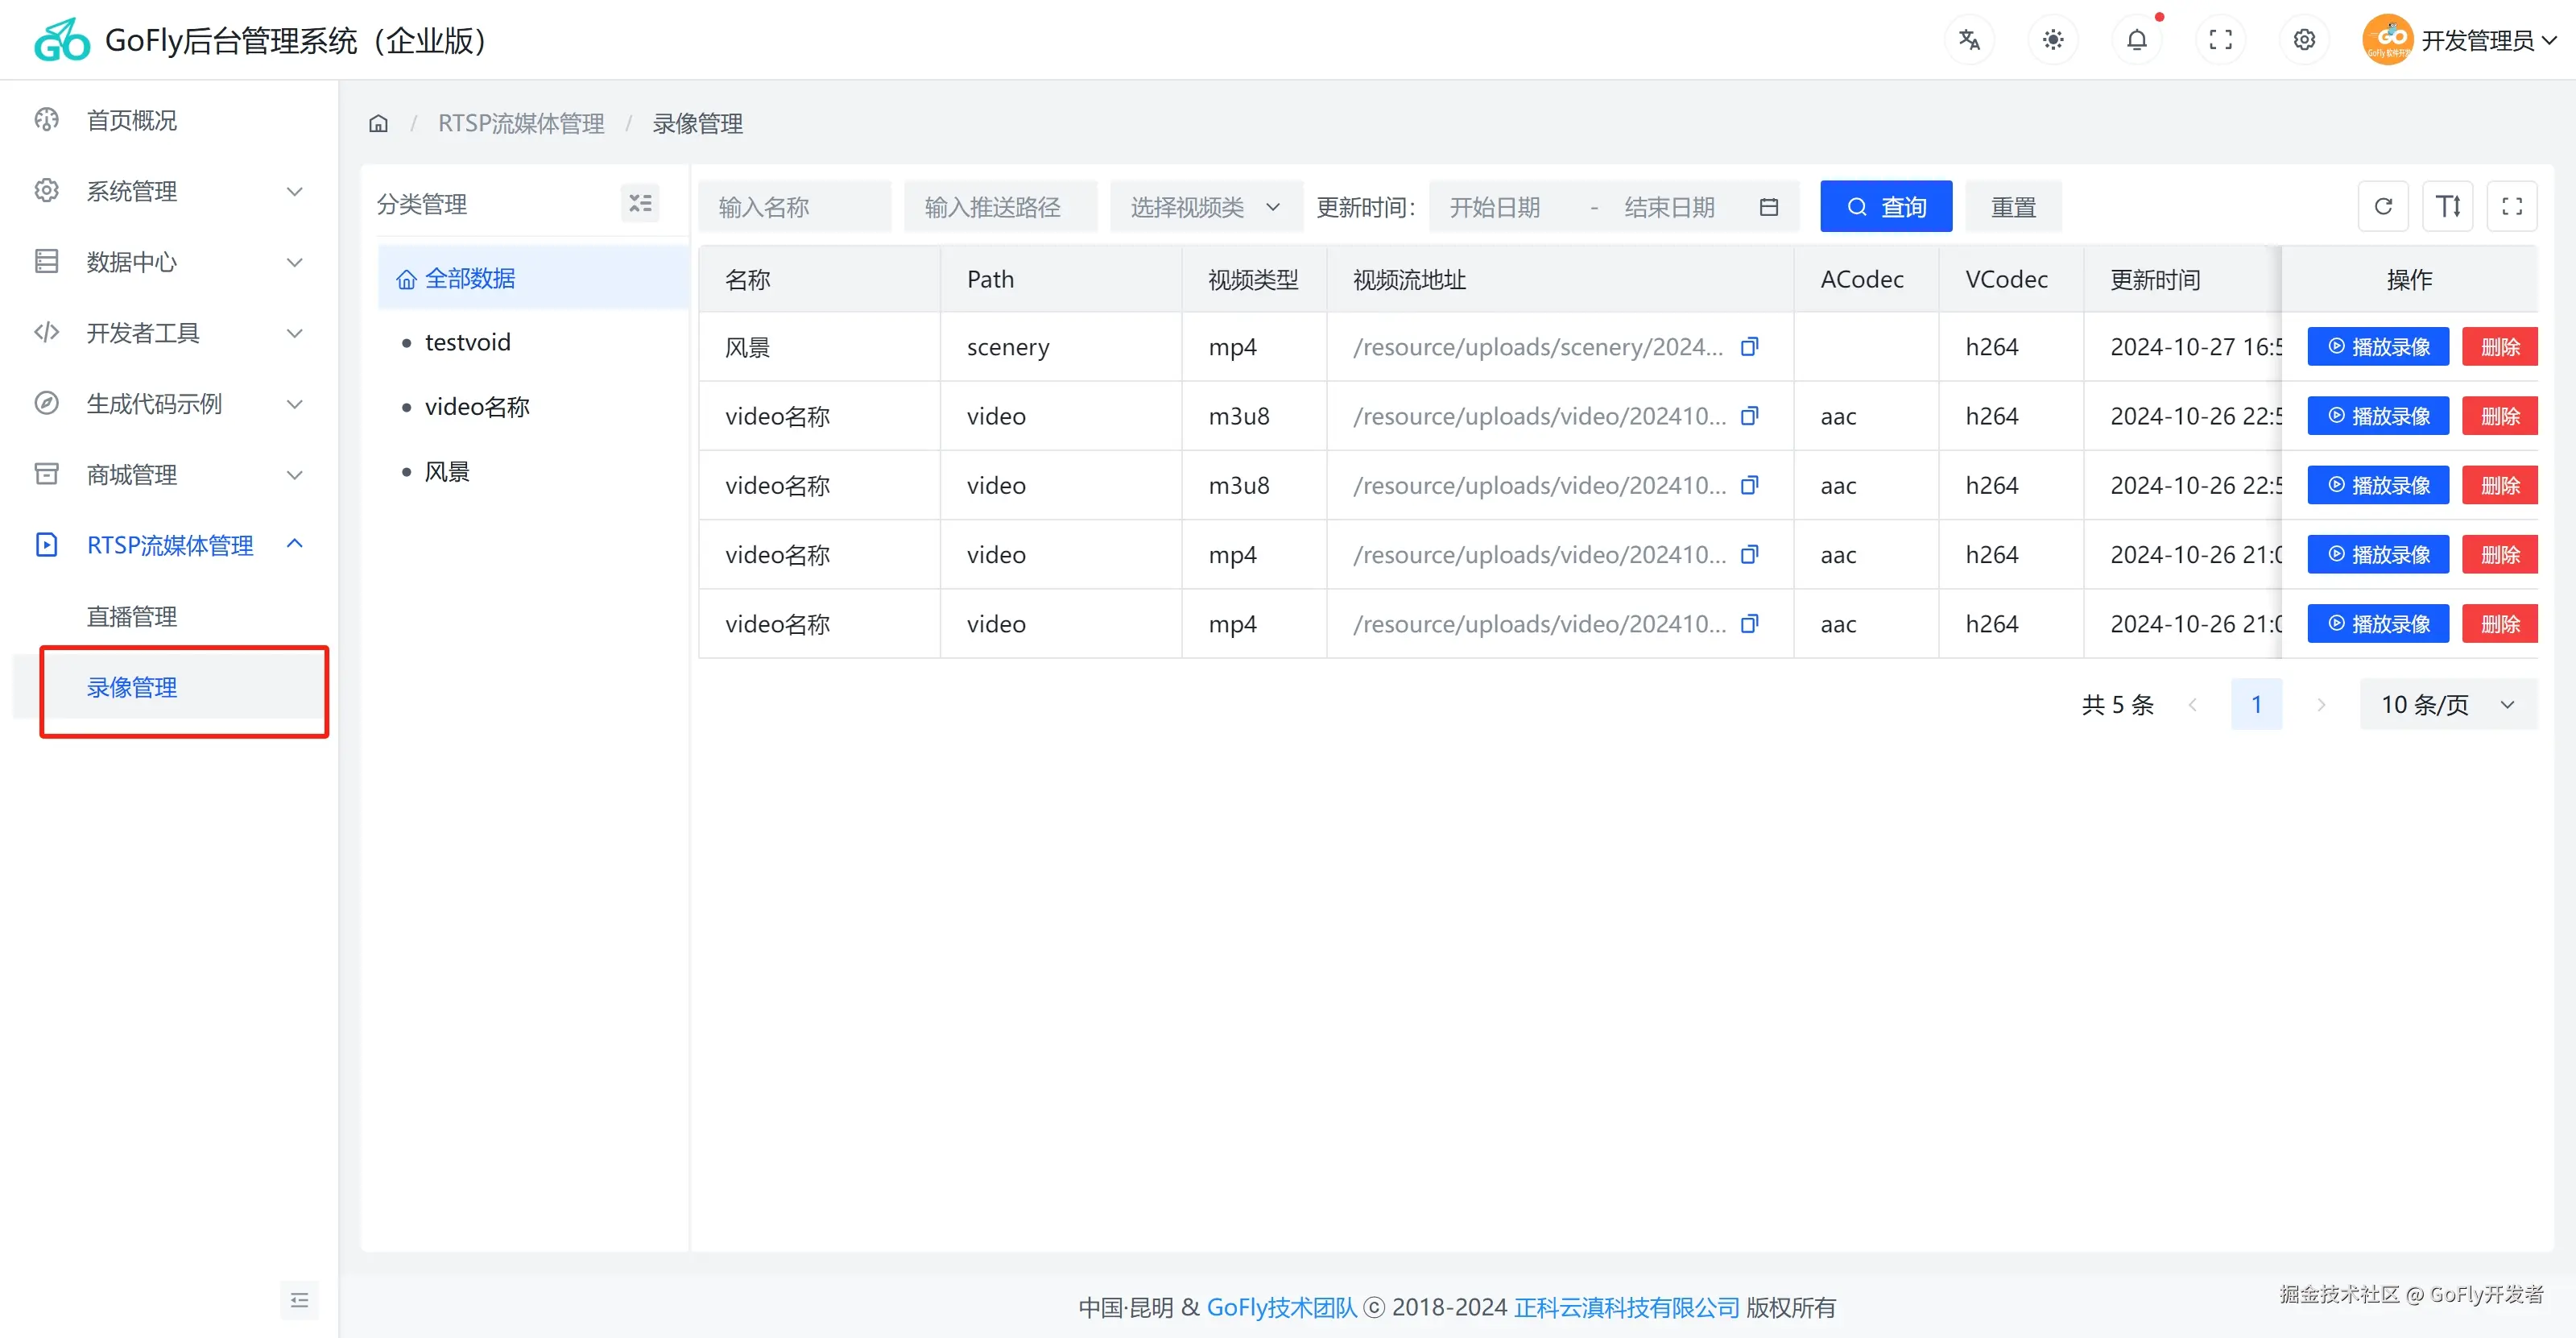Click the 输入名称 input field
The height and width of the screenshot is (1338, 2576).
point(794,207)
